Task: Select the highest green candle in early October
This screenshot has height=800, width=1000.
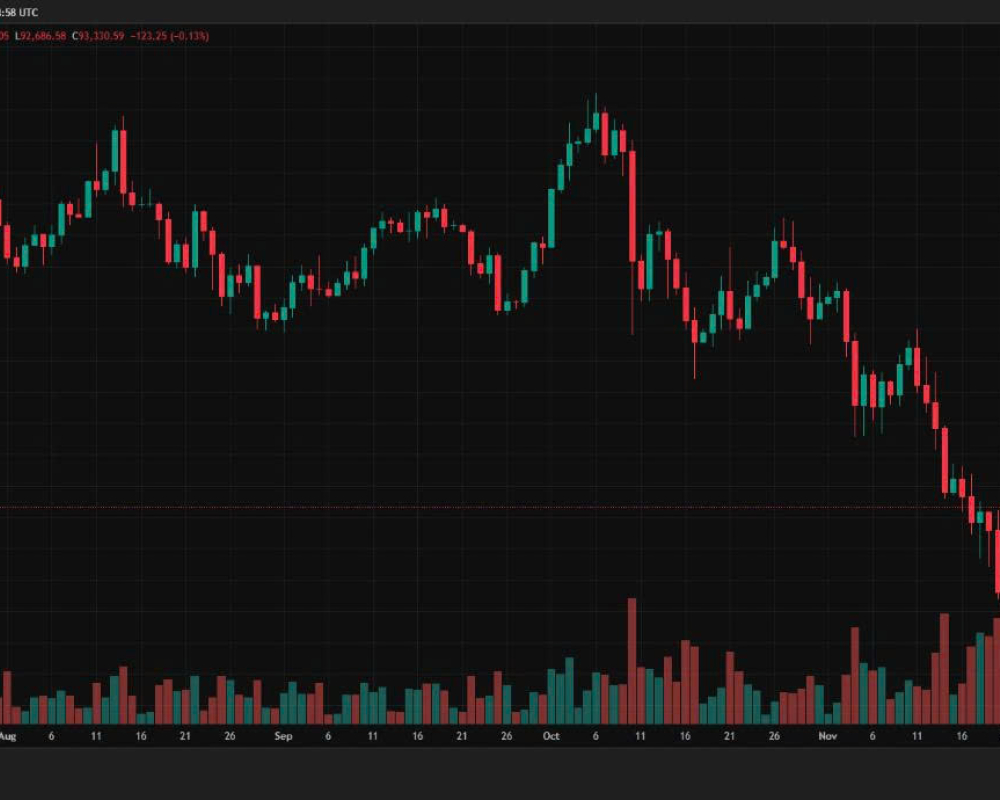Action: [x=595, y=121]
